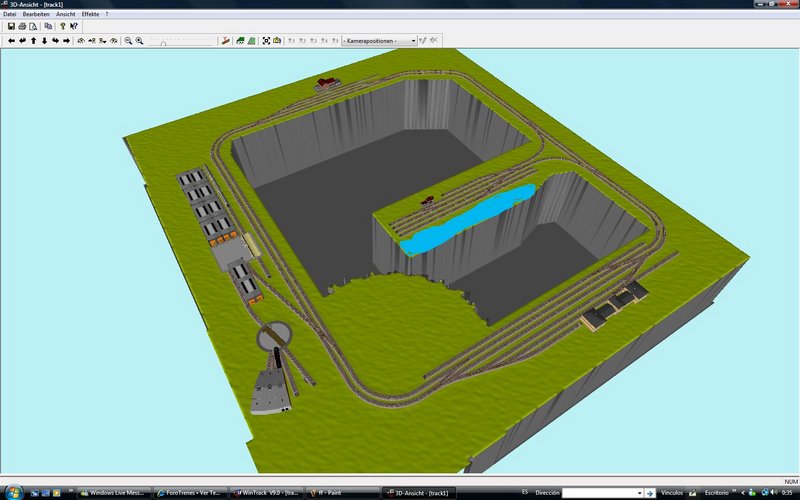The image size is (800, 500).
Task: Click the add camera position icon right of the dropdown
Action: [x=423, y=40]
